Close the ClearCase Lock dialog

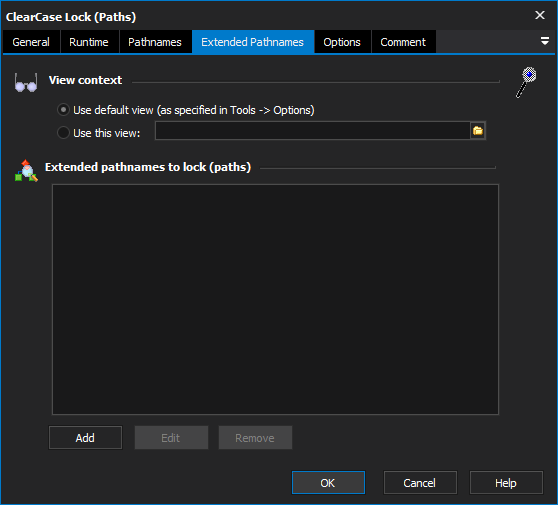540,15
